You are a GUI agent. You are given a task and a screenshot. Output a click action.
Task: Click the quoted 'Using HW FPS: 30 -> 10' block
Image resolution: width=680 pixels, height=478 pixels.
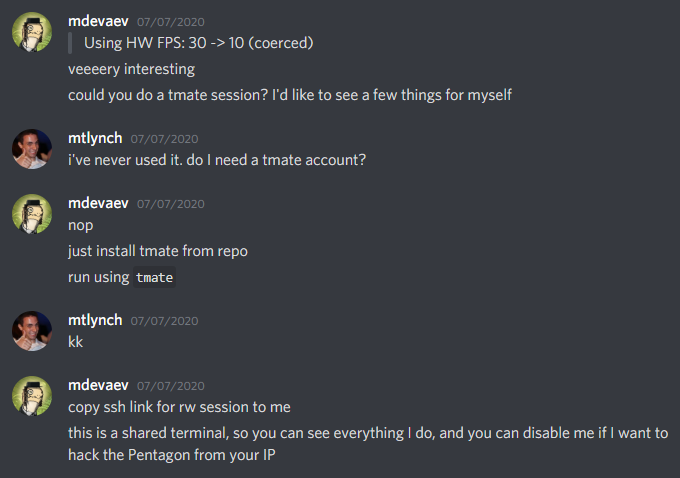point(199,43)
